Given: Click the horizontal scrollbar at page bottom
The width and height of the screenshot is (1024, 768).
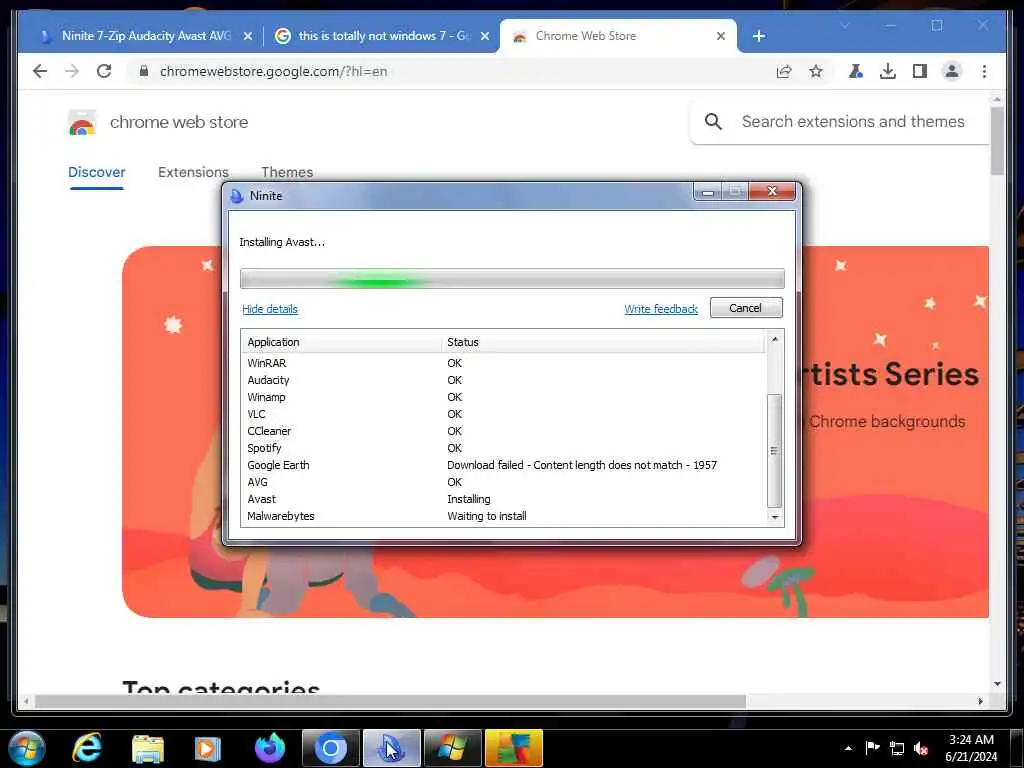Looking at the screenshot, I should (390, 701).
